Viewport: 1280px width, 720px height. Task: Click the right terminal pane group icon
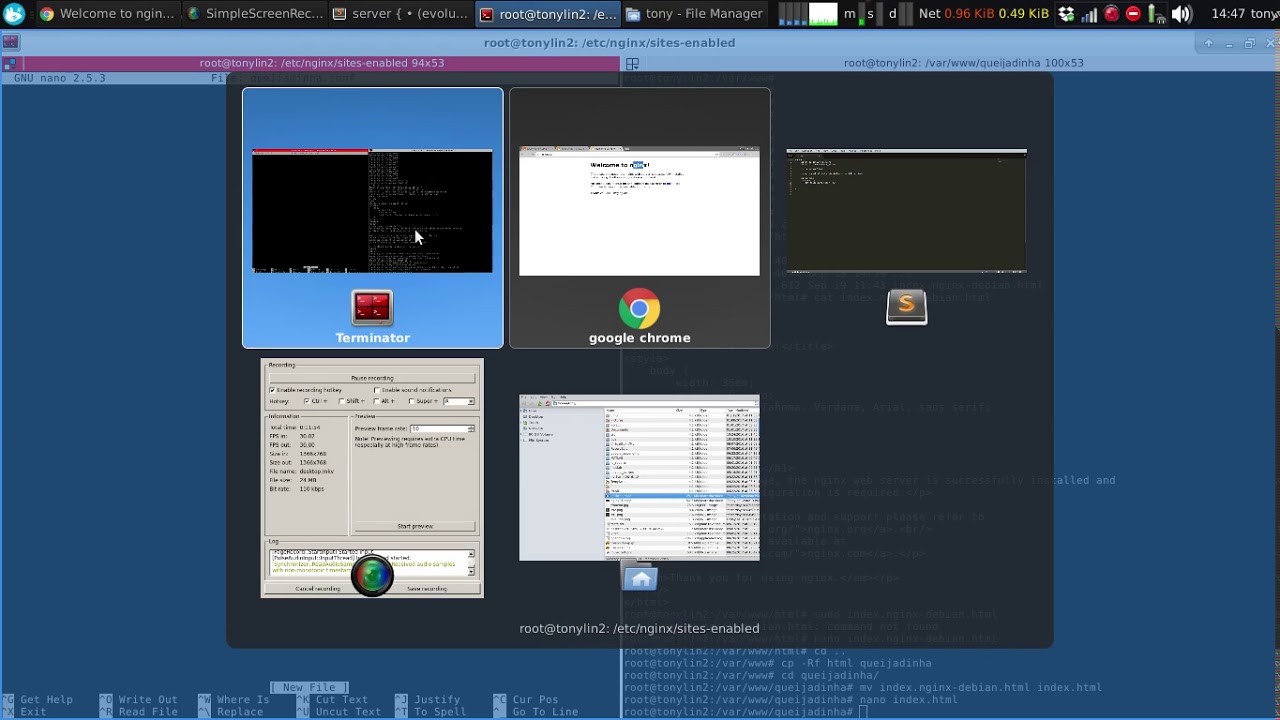[632, 63]
